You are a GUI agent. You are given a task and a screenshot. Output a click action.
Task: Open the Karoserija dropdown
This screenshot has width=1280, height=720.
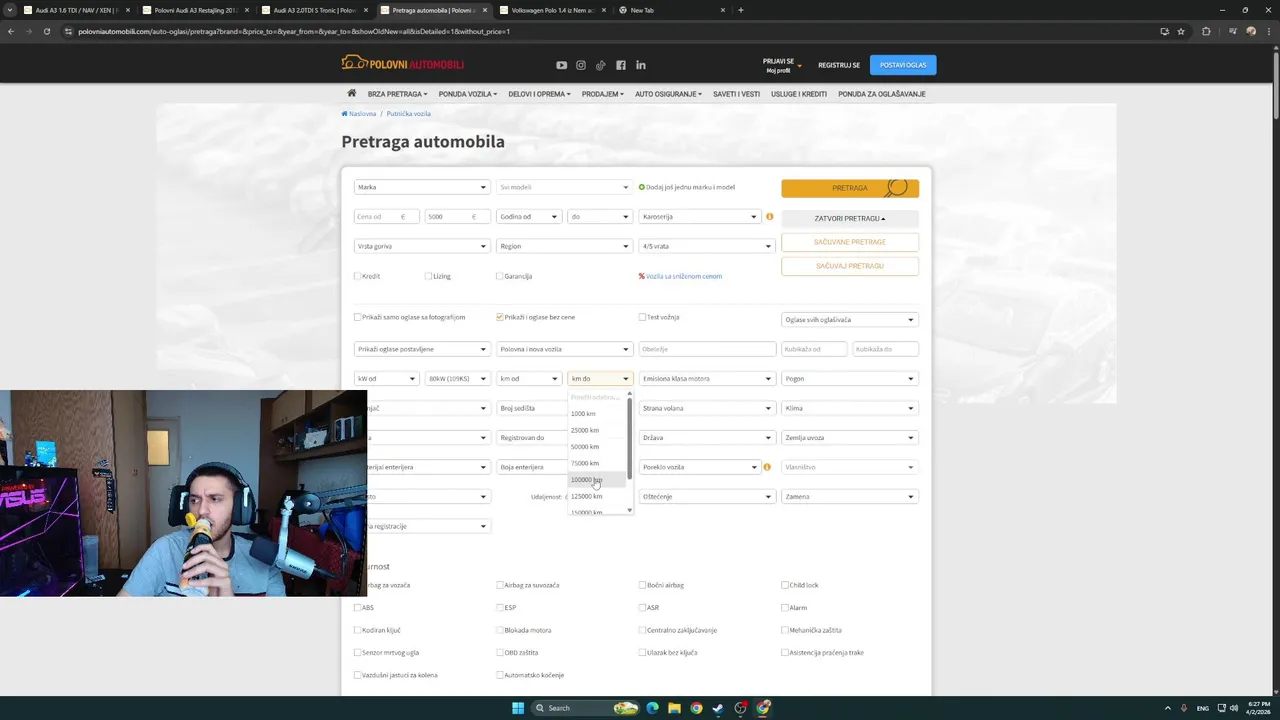point(700,216)
